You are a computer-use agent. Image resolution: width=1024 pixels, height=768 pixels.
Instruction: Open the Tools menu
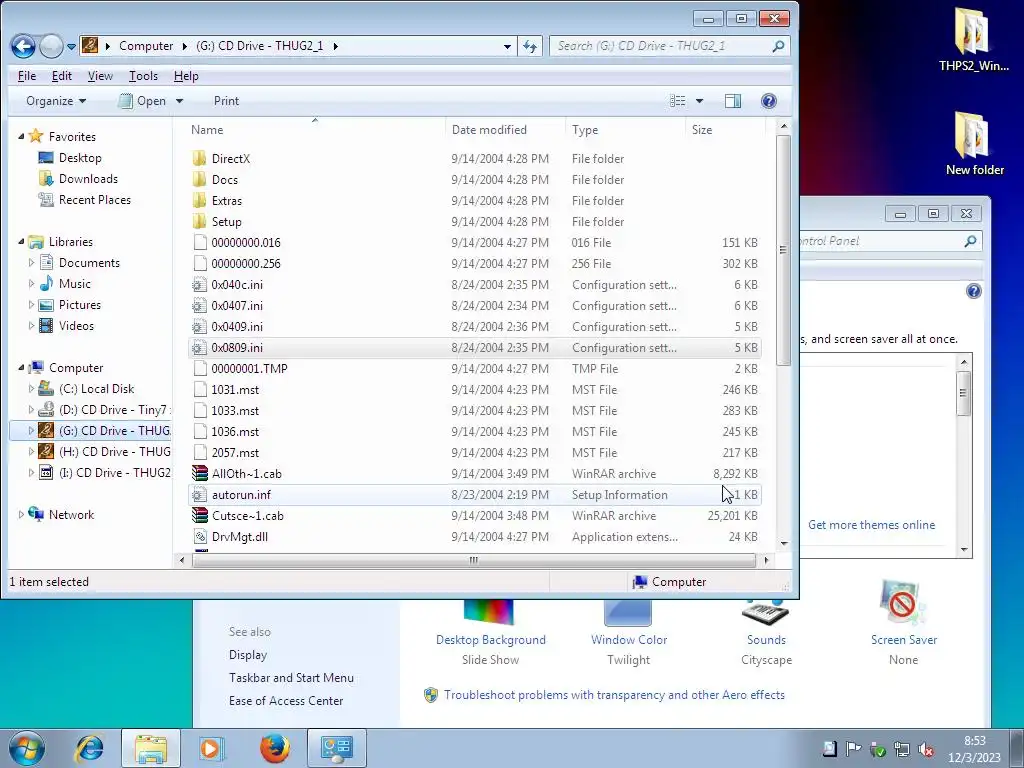tap(143, 76)
